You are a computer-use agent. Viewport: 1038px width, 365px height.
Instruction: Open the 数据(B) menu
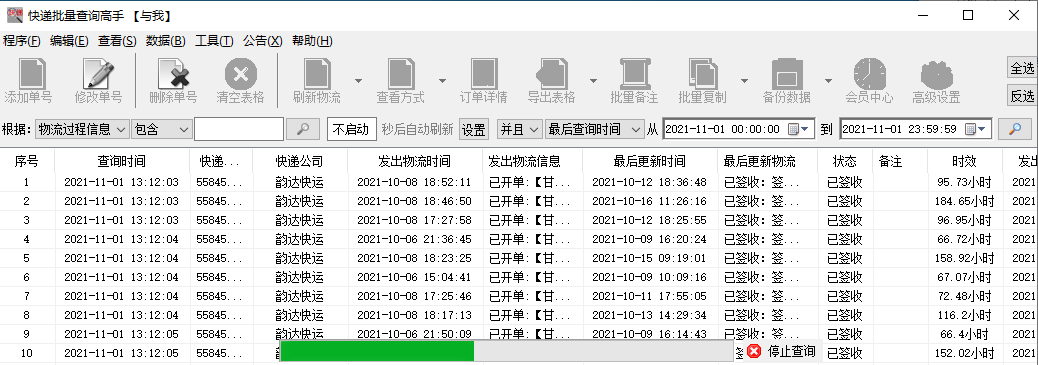pos(165,41)
